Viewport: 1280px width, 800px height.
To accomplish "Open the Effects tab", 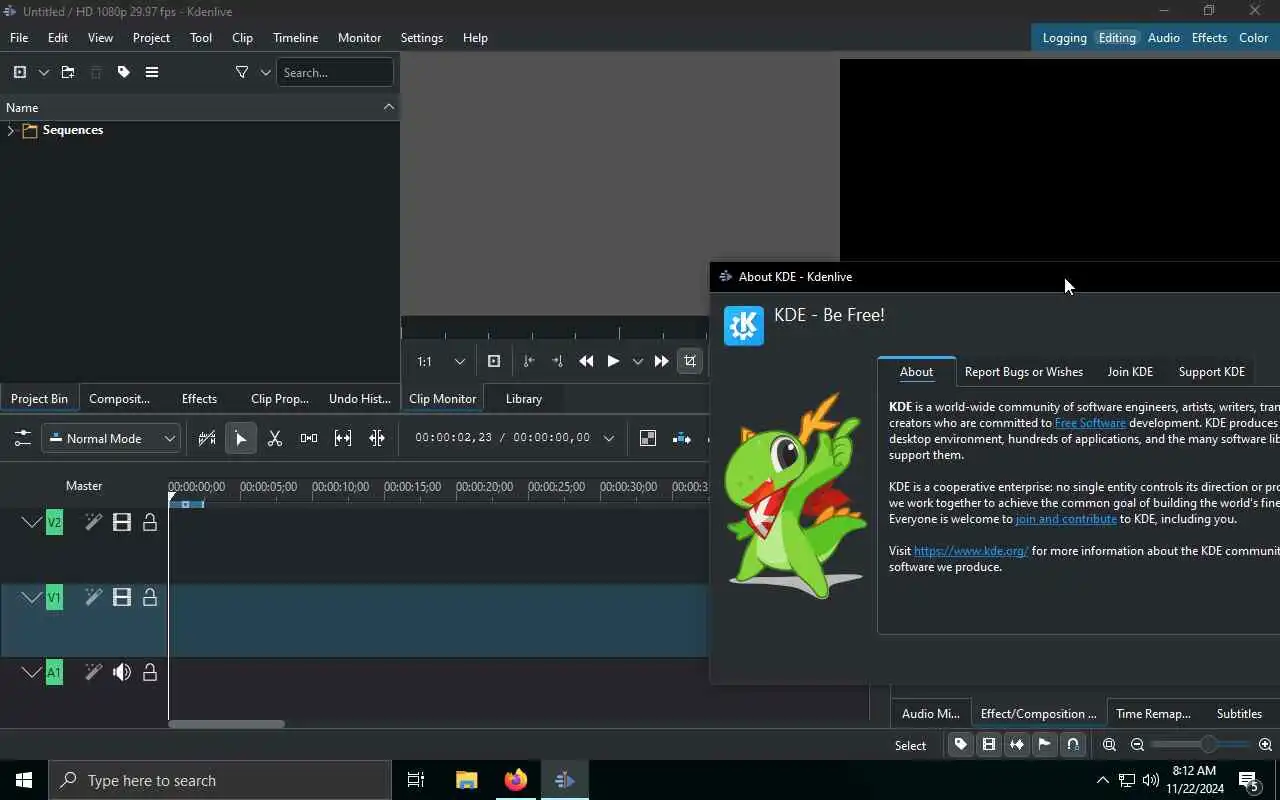I will point(199,398).
